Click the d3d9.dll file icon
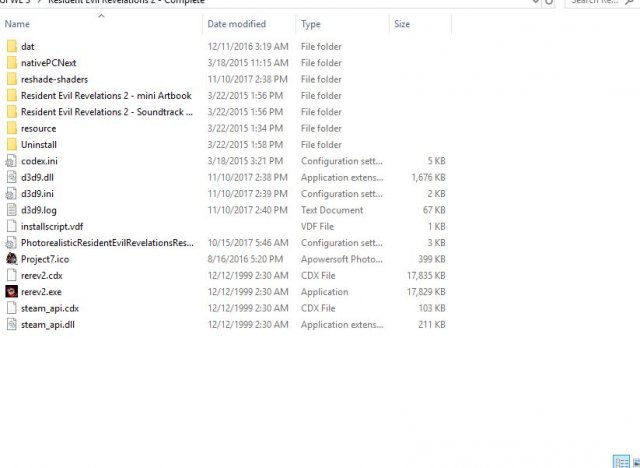 (11, 177)
